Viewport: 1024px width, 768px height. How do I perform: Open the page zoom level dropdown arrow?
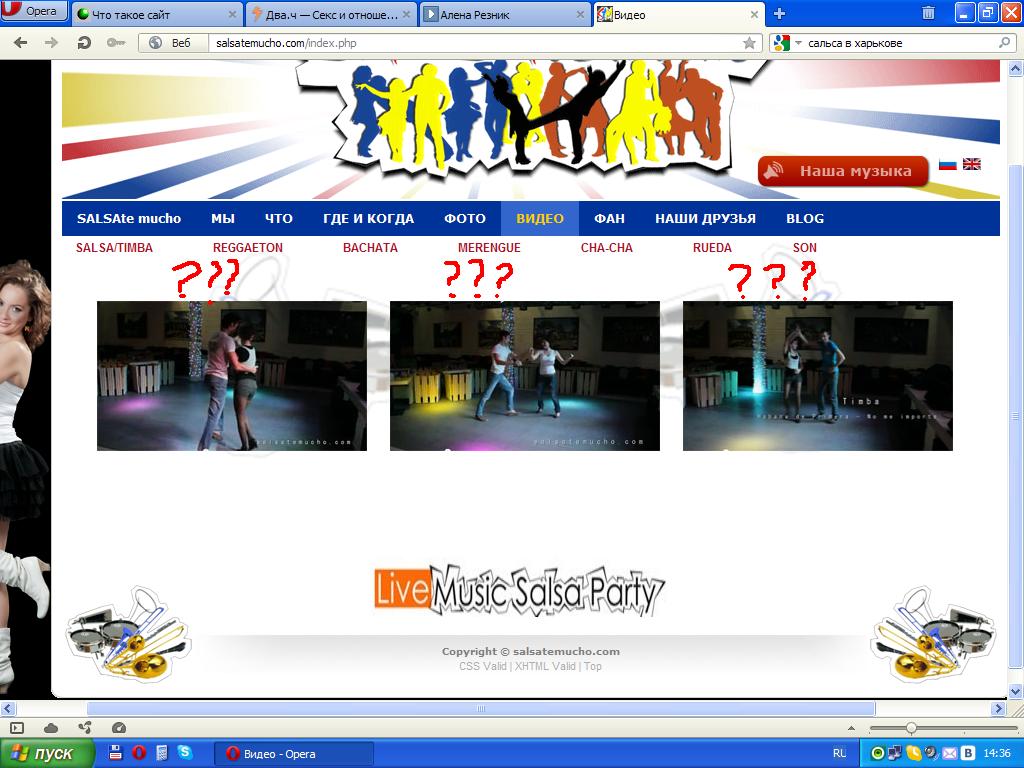tap(851, 728)
